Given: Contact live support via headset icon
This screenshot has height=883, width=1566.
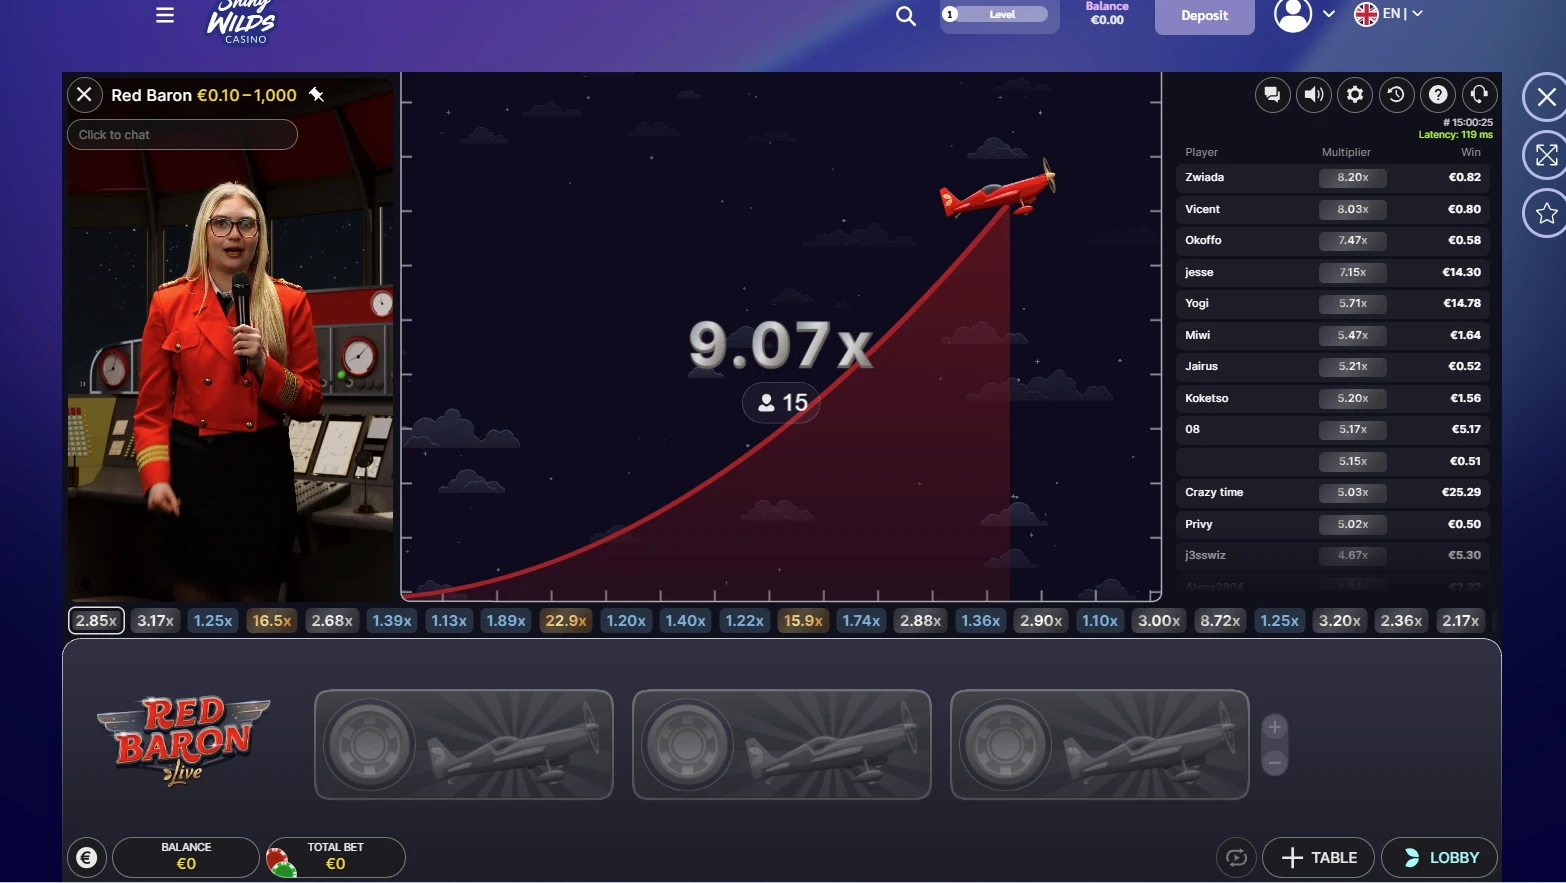Looking at the screenshot, I should pyautogui.click(x=1480, y=95).
